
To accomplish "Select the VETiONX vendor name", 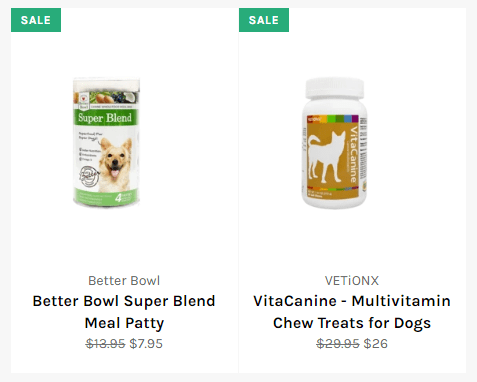I will (x=352, y=281).
